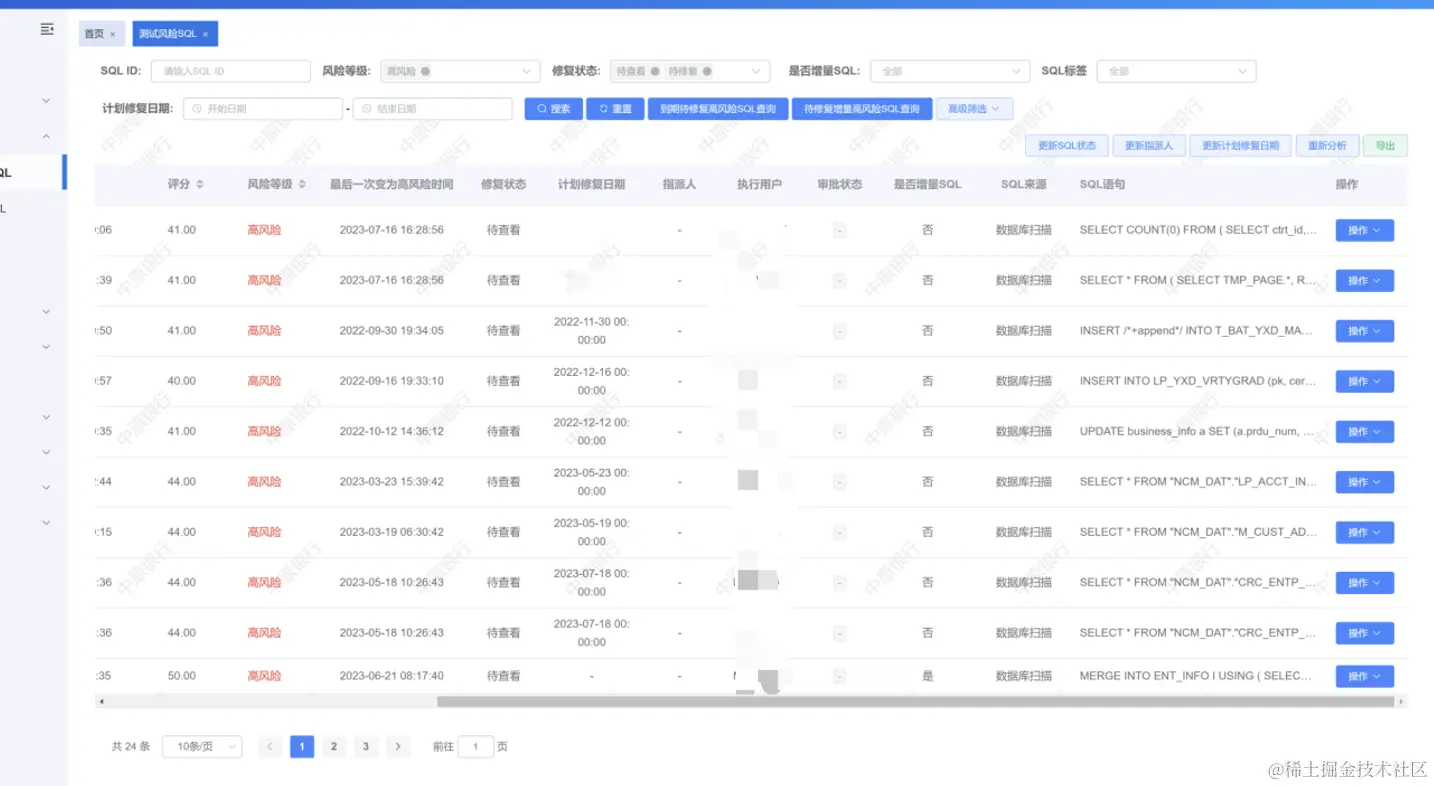Click the 更新指派人 button
Viewport: 1434px width, 786px height.
pos(1148,146)
